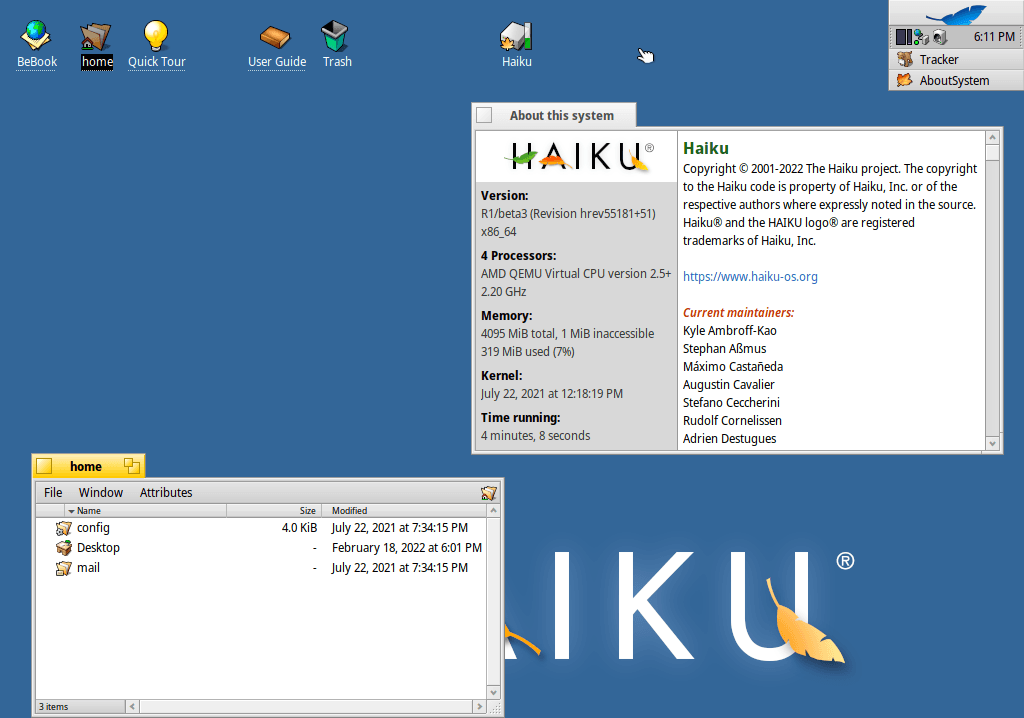Viewport: 1024px width, 718px height.
Task: Open the User Guide desktop icon
Action: (276, 35)
